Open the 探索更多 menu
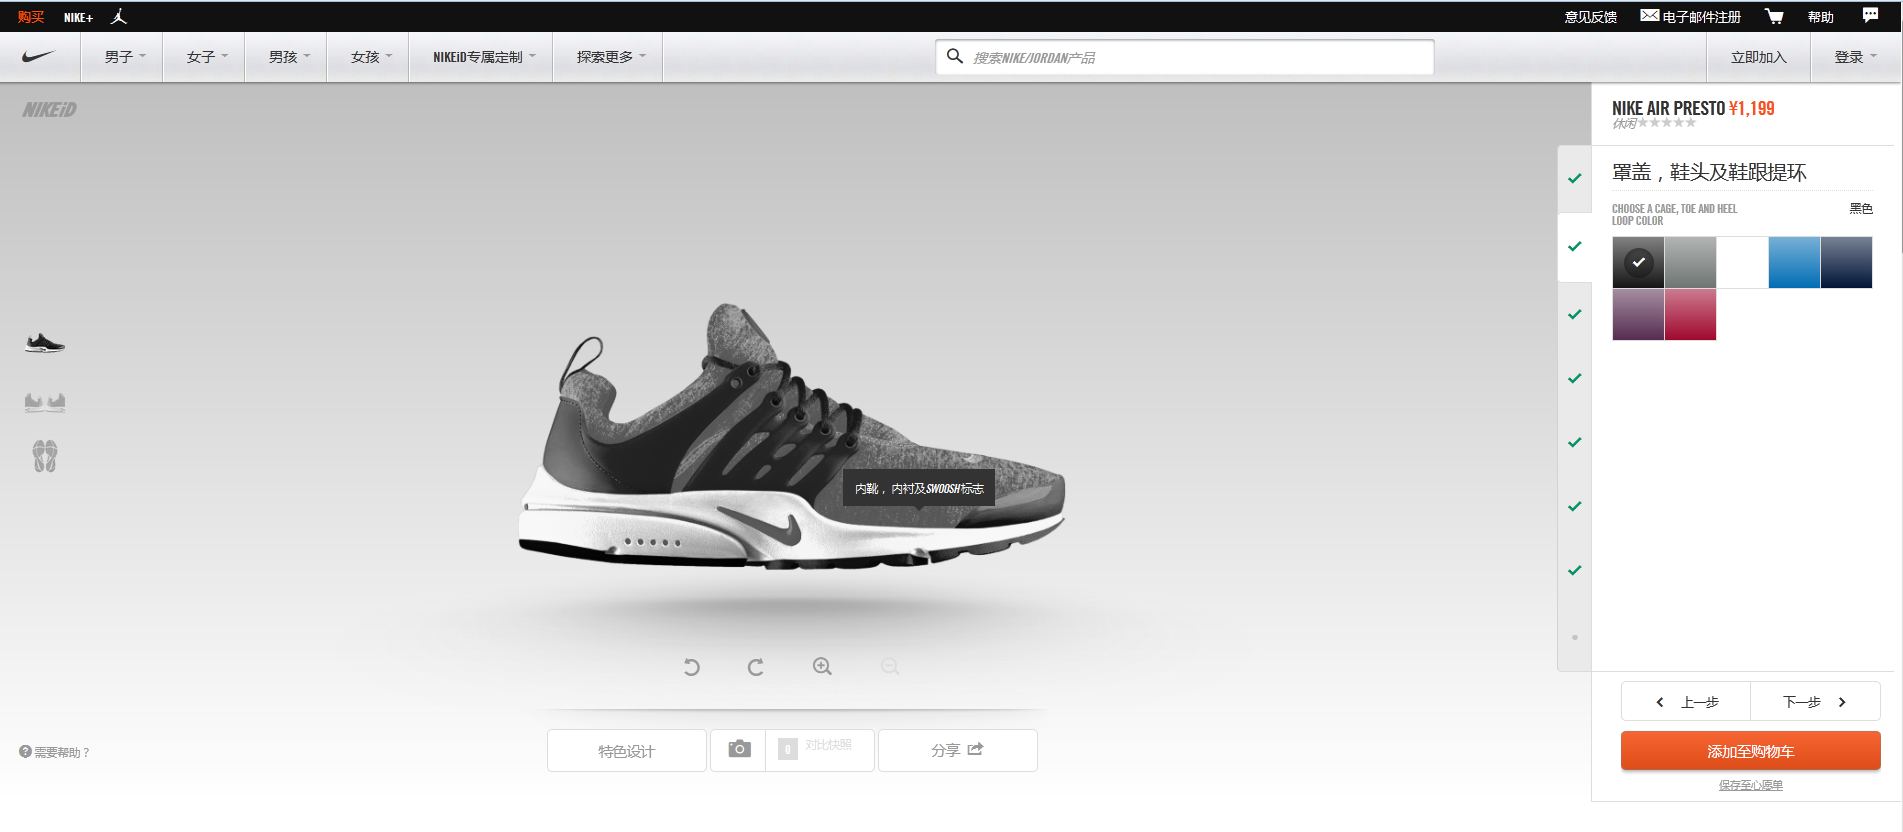Viewport: 1903px width, 832px height. click(610, 57)
